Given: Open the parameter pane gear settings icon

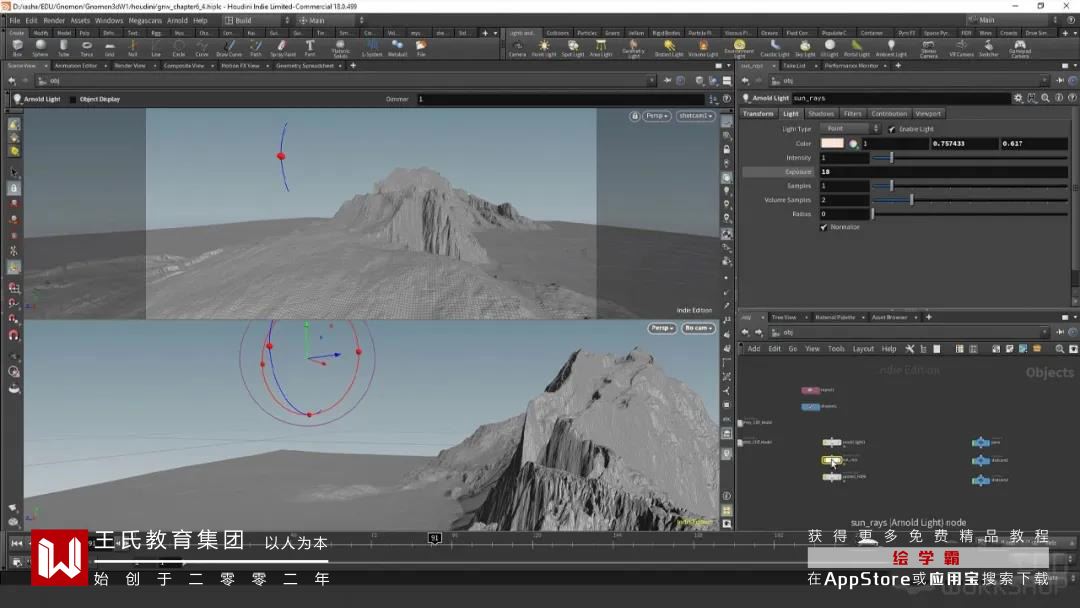Looking at the screenshot, I should [x=1018, y=98].
